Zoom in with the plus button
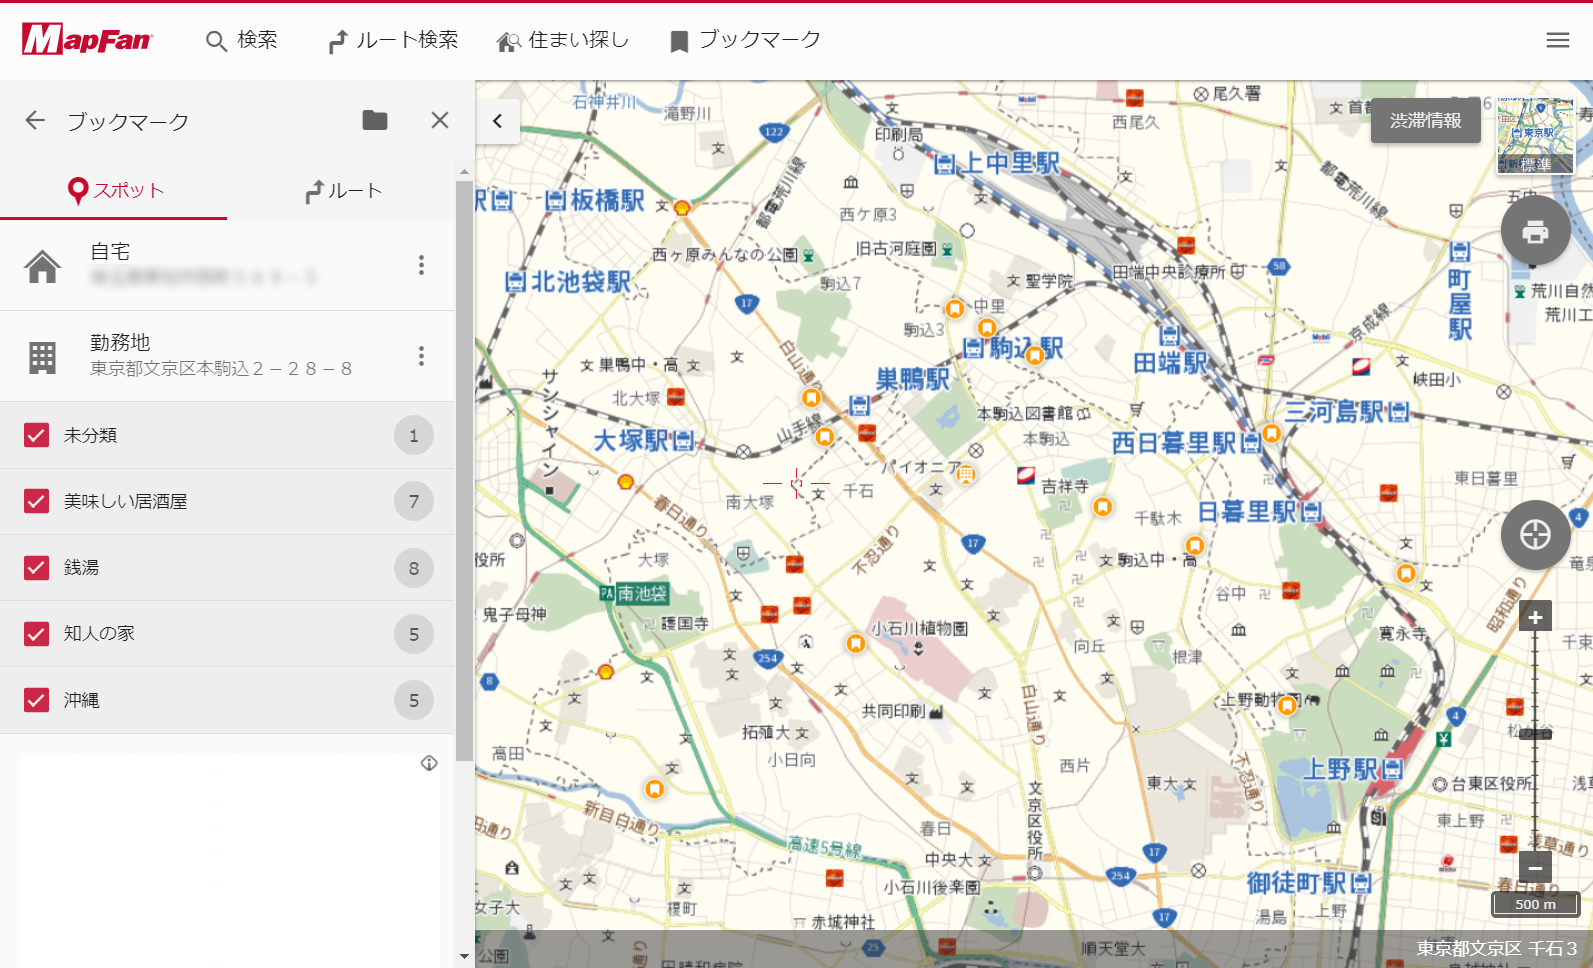 [x=1535, y=617]
